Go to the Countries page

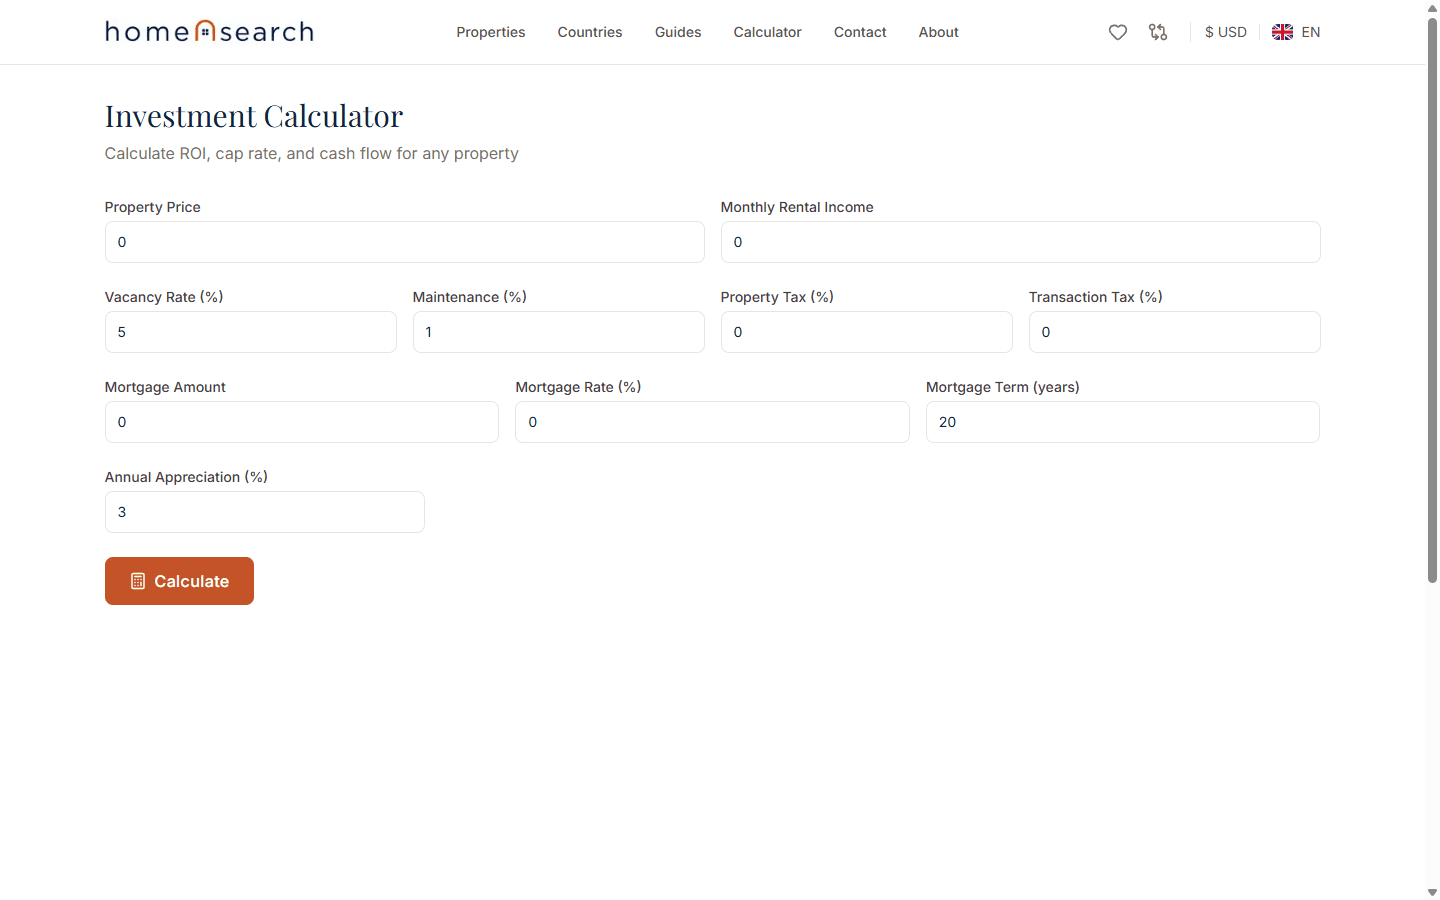[589, 32]
